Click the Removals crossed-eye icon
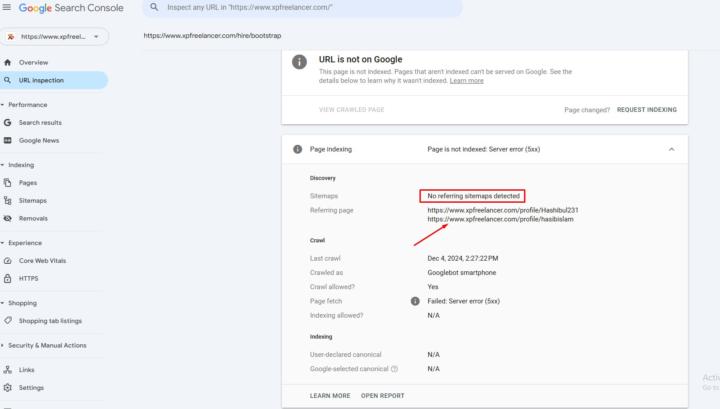This screenshot has width=720, height=409. point(7,219)
